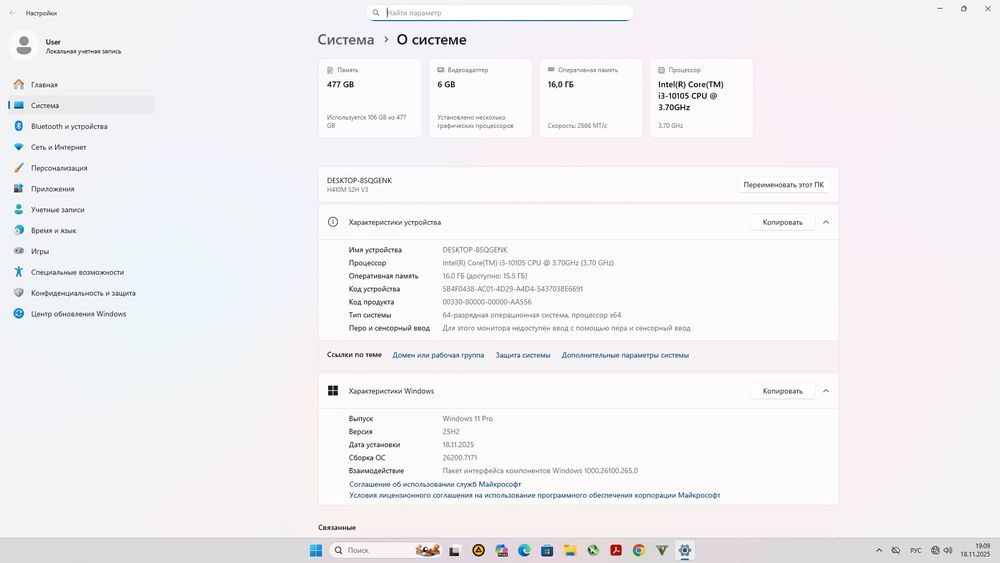Open Microsoft Edge from the taskbar
The image size is (1000, 563).
point(524,550)
